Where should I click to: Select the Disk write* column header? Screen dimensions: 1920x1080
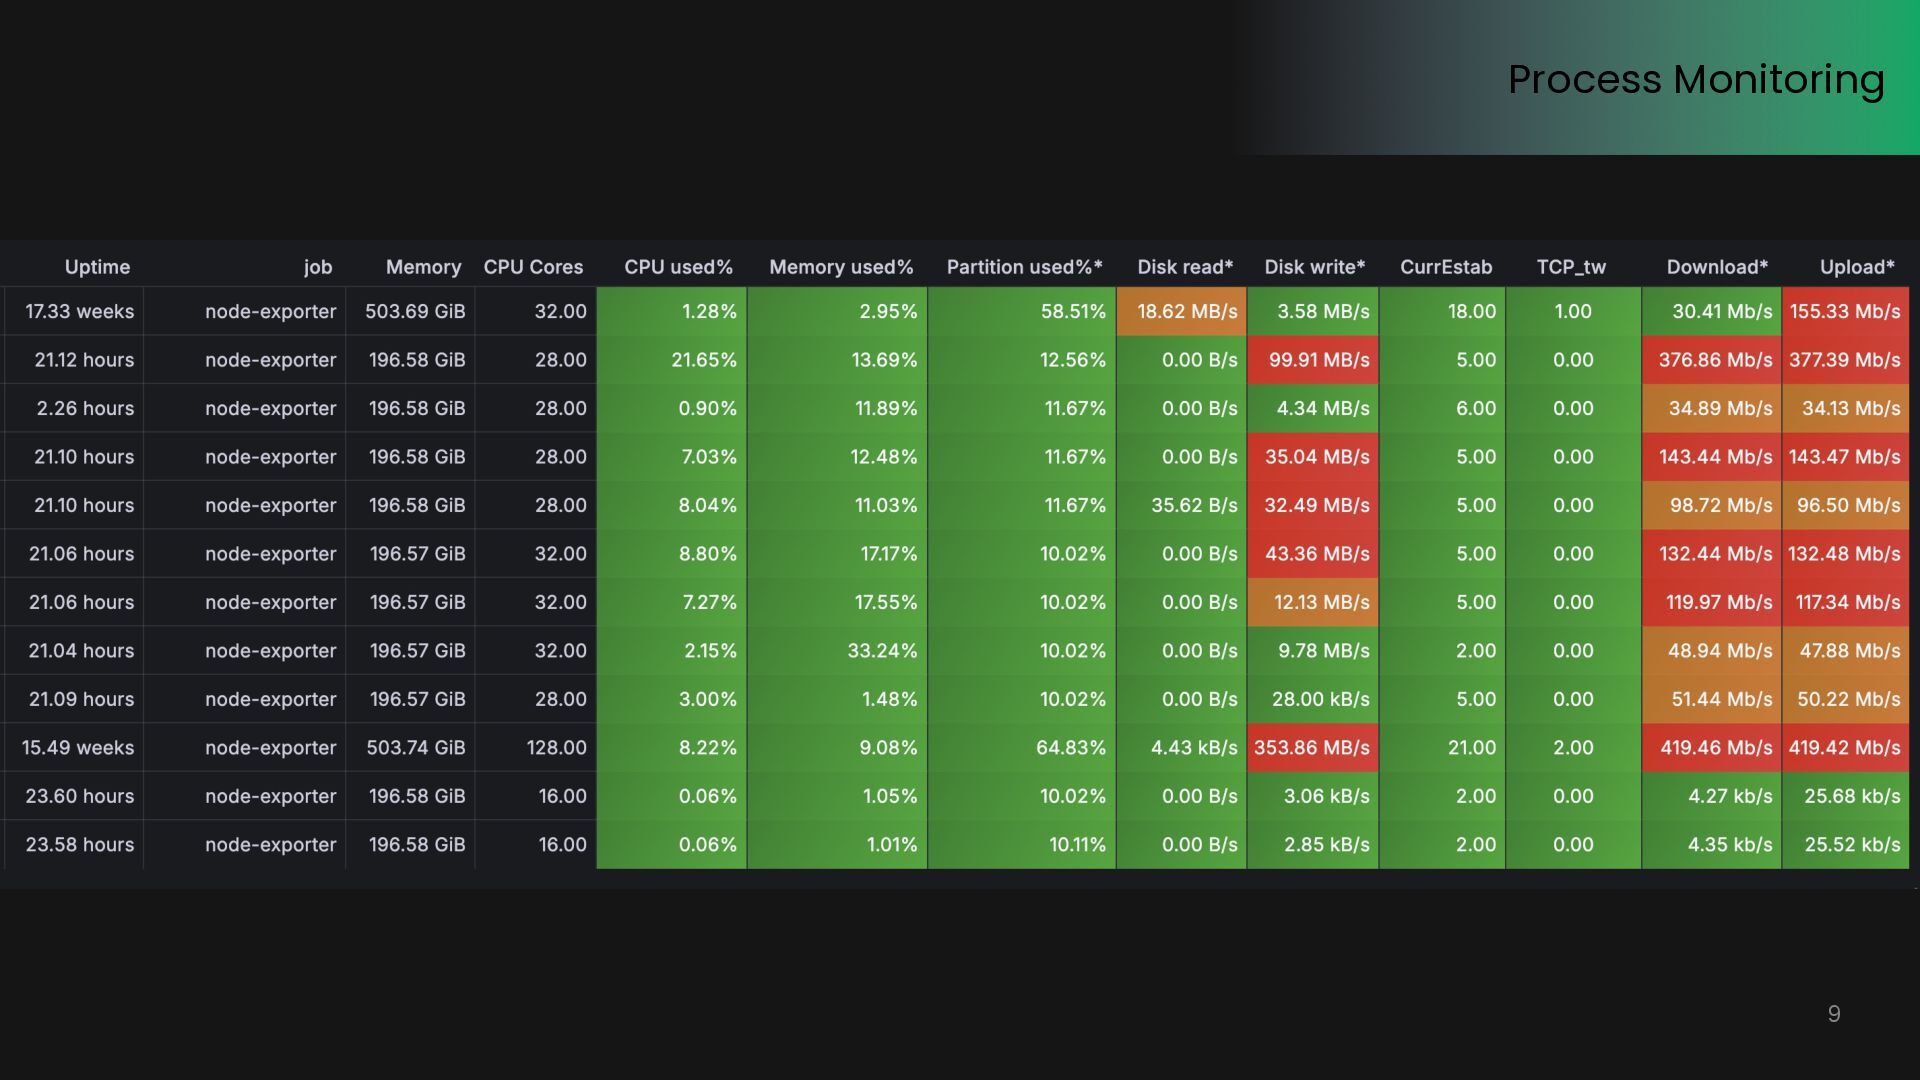tap(1314, 267)
